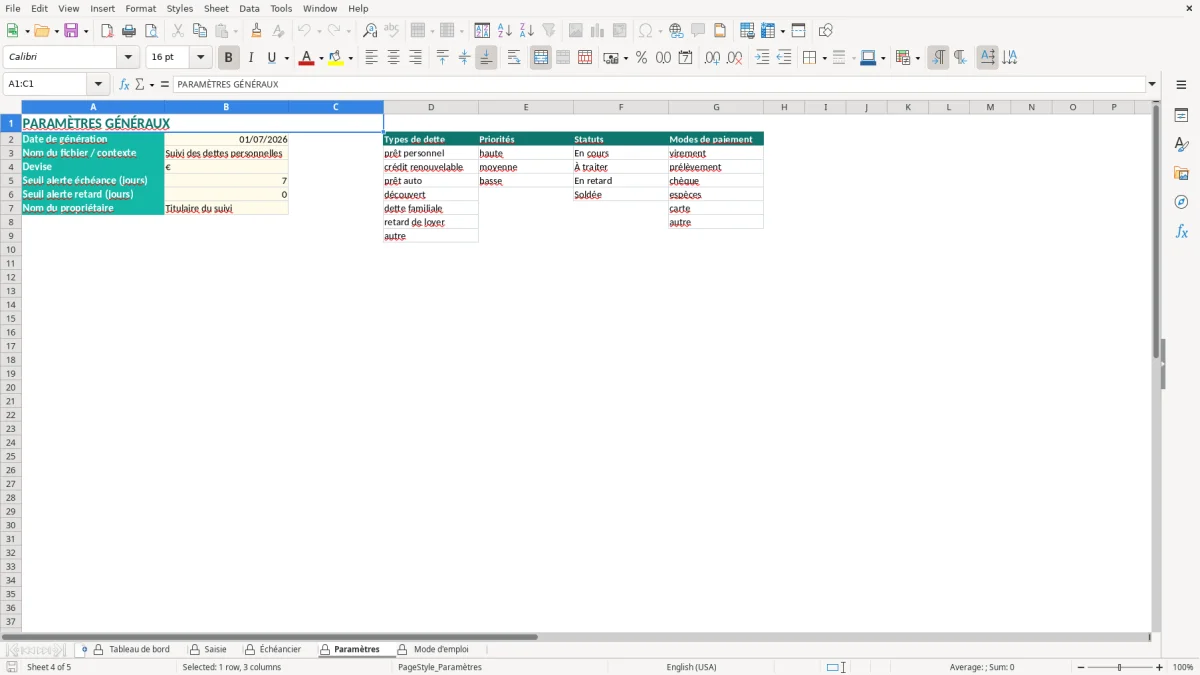The height and width of the screenshot is (675, 1200).
Task: Click the Function Wizard fx icon
Action: click(124, 84)
